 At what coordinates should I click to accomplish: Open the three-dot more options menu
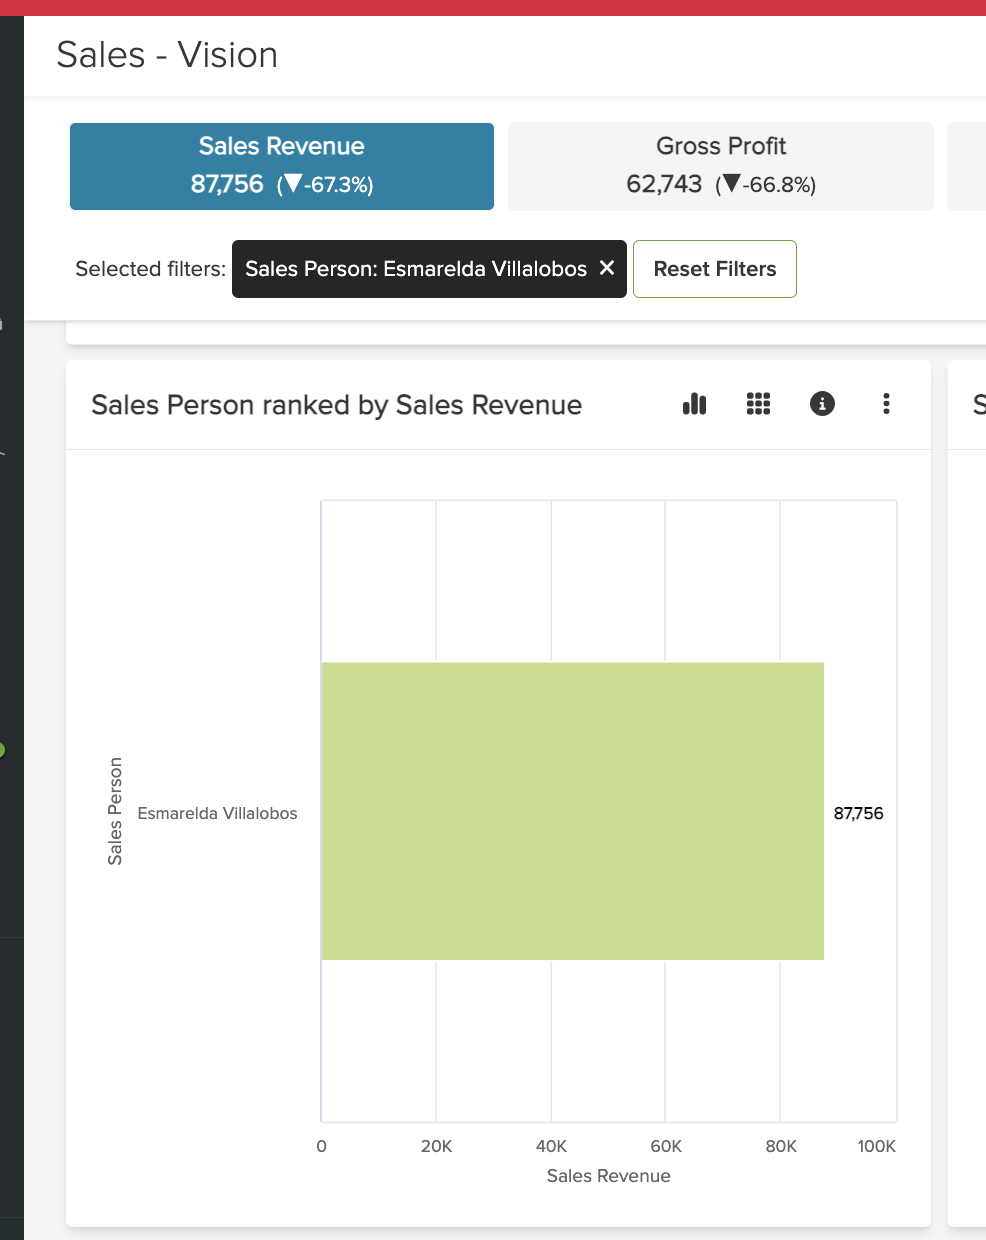pos(886,404)
